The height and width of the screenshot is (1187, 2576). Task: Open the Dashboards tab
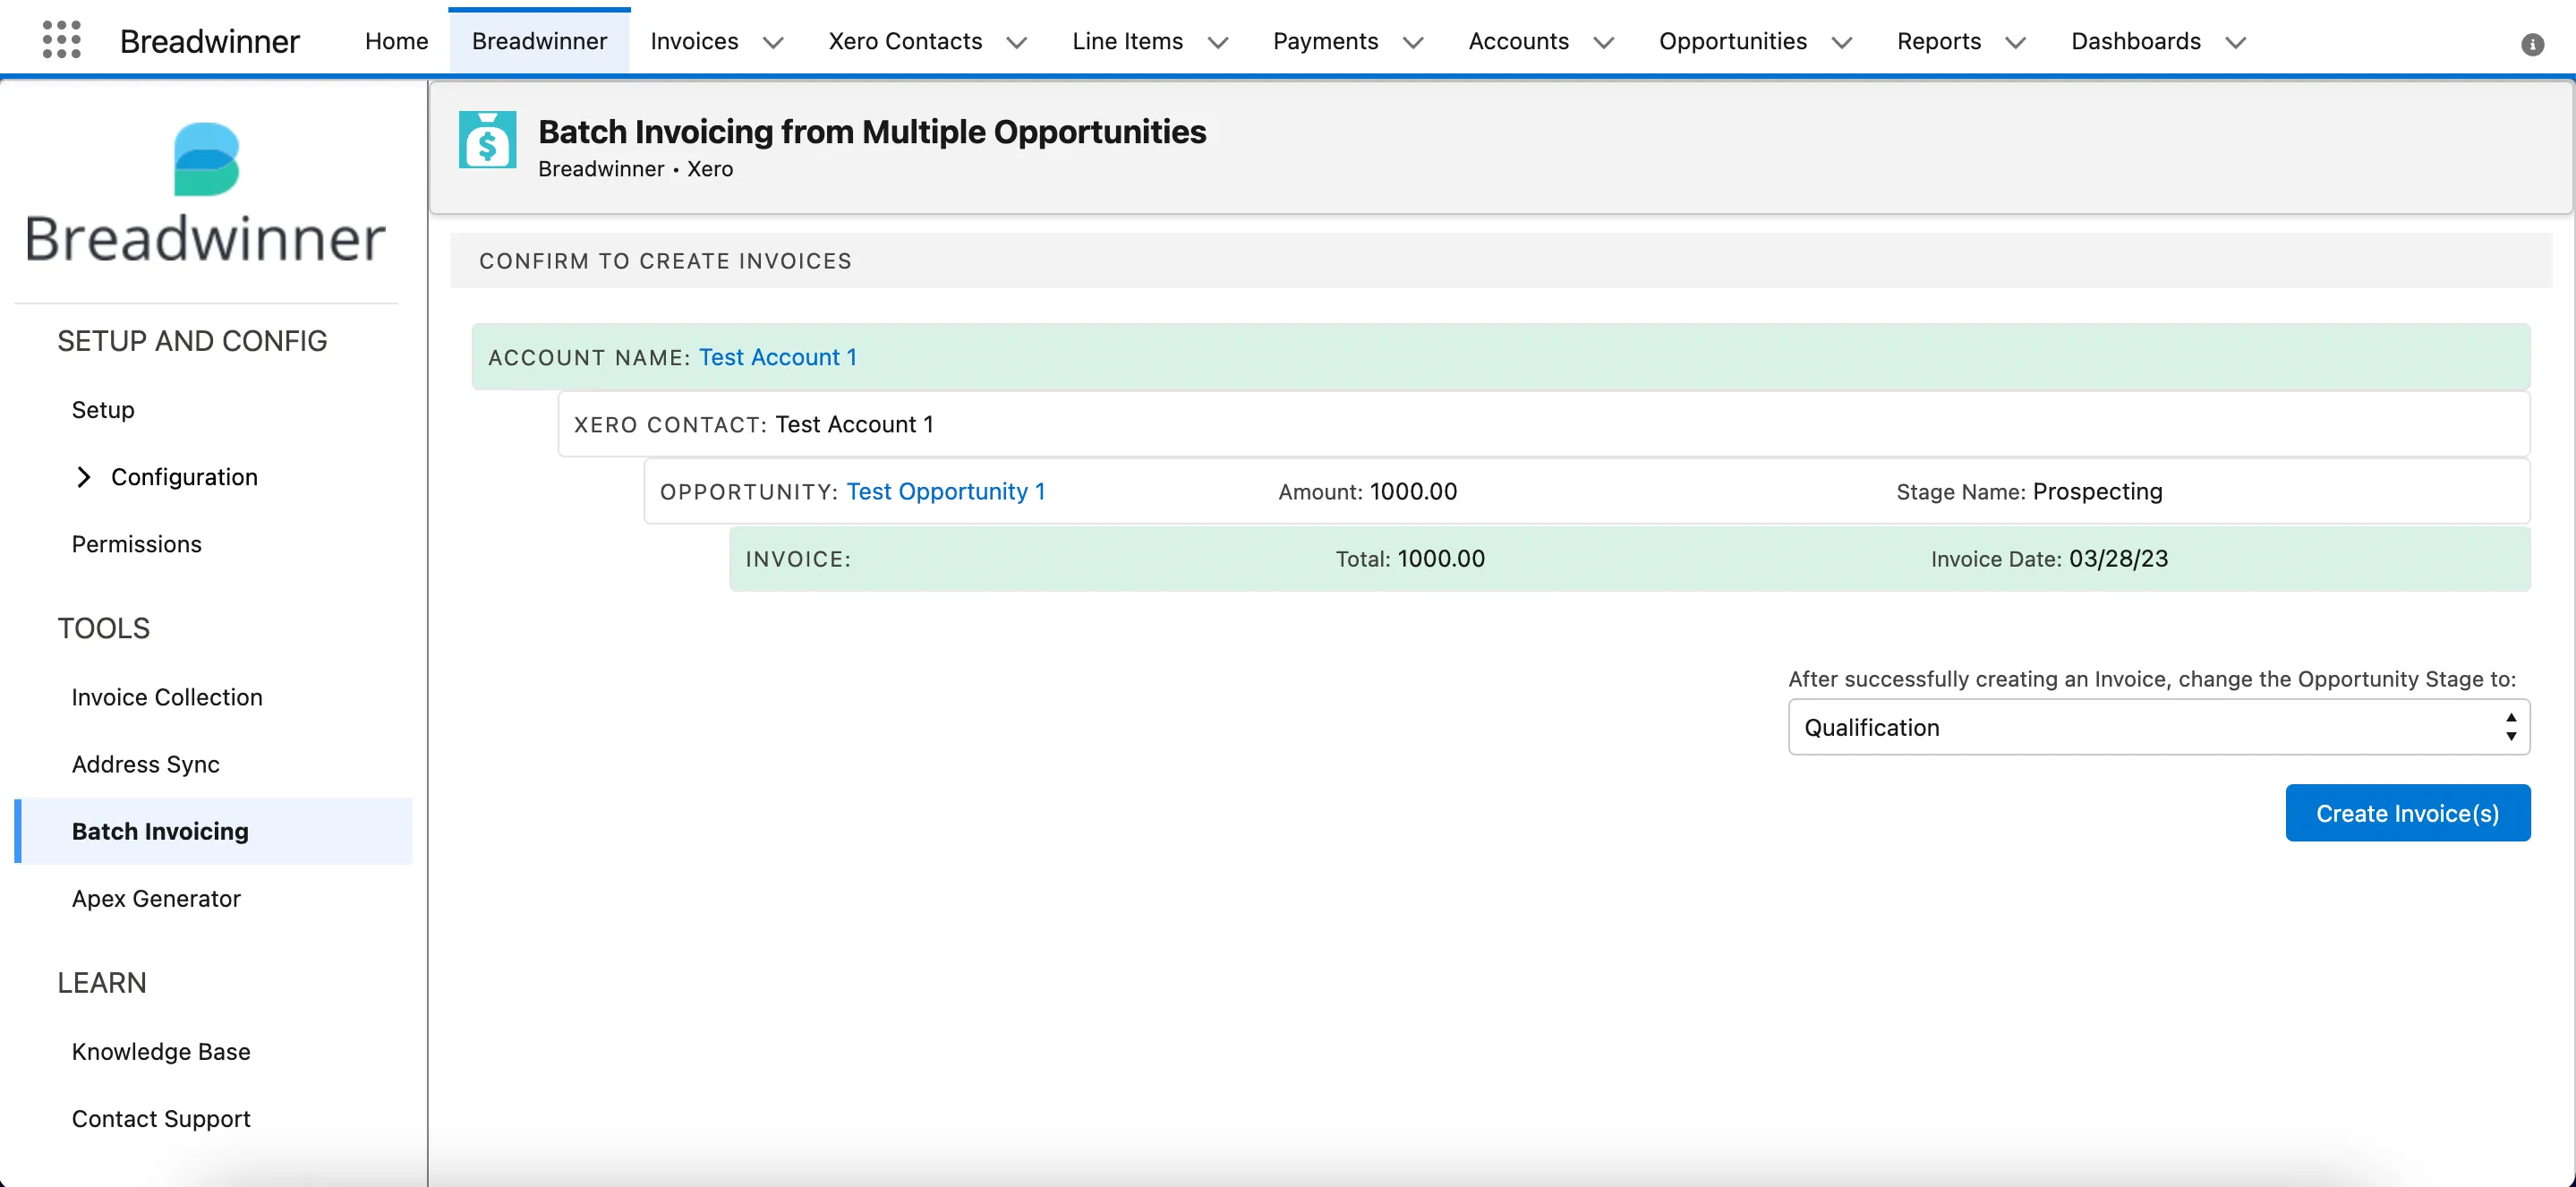2135,41
